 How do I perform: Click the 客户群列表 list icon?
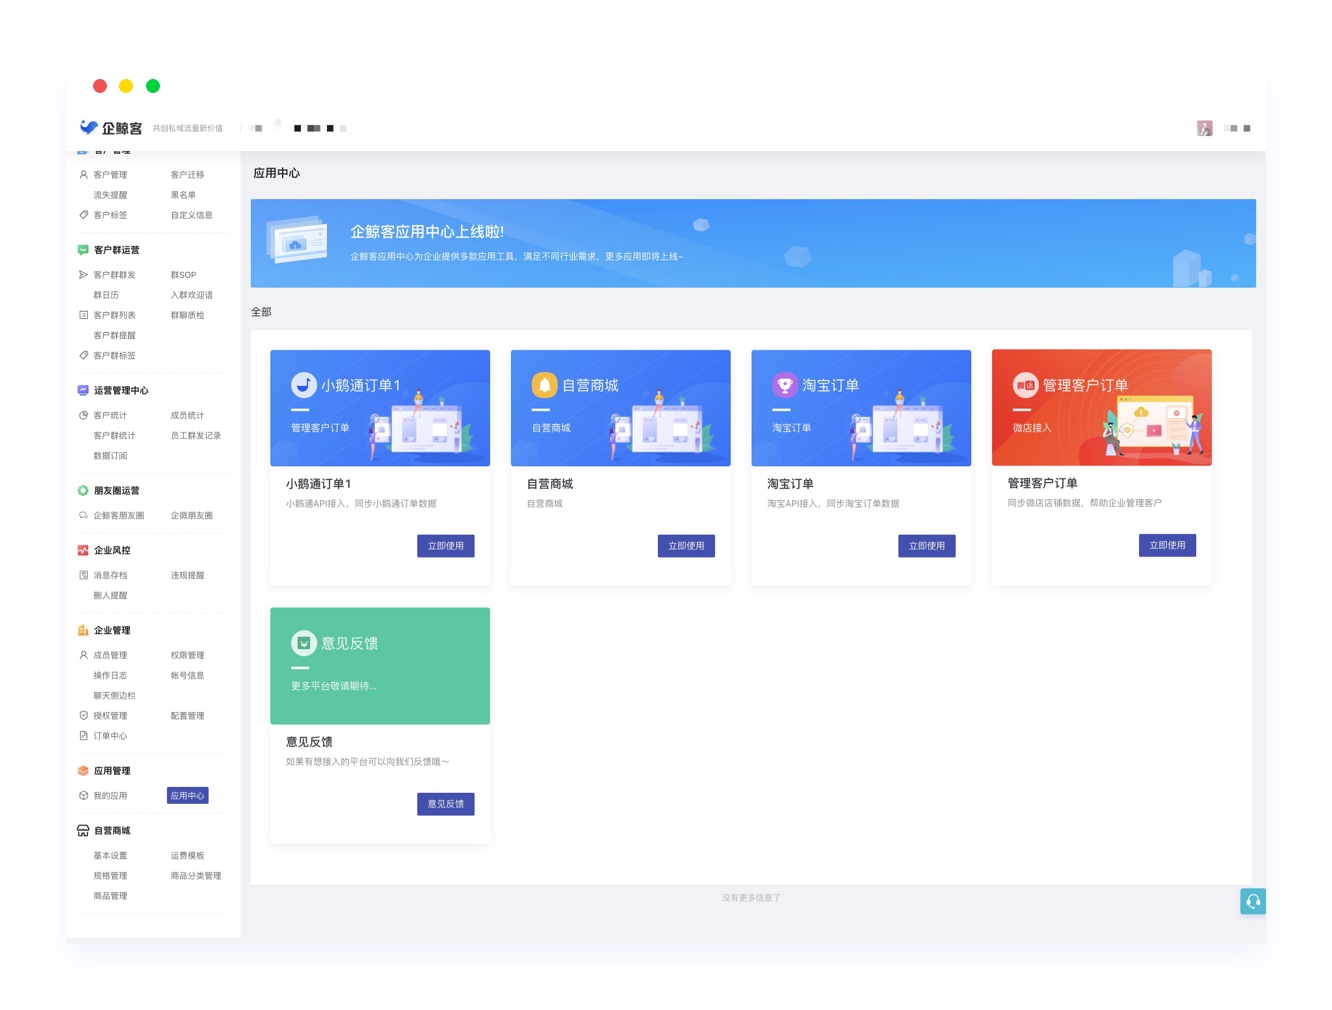pos(83,315)
